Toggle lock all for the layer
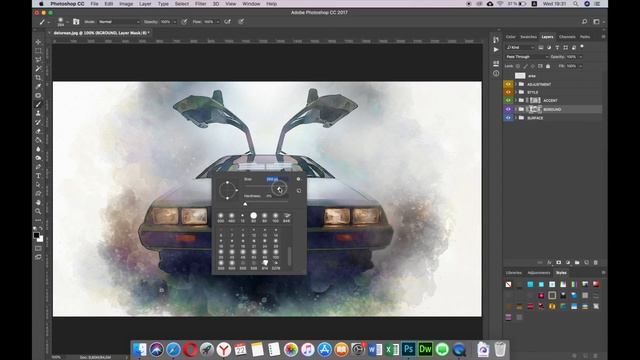The height and width of the screenshot is (360, 640). (548, 66)
